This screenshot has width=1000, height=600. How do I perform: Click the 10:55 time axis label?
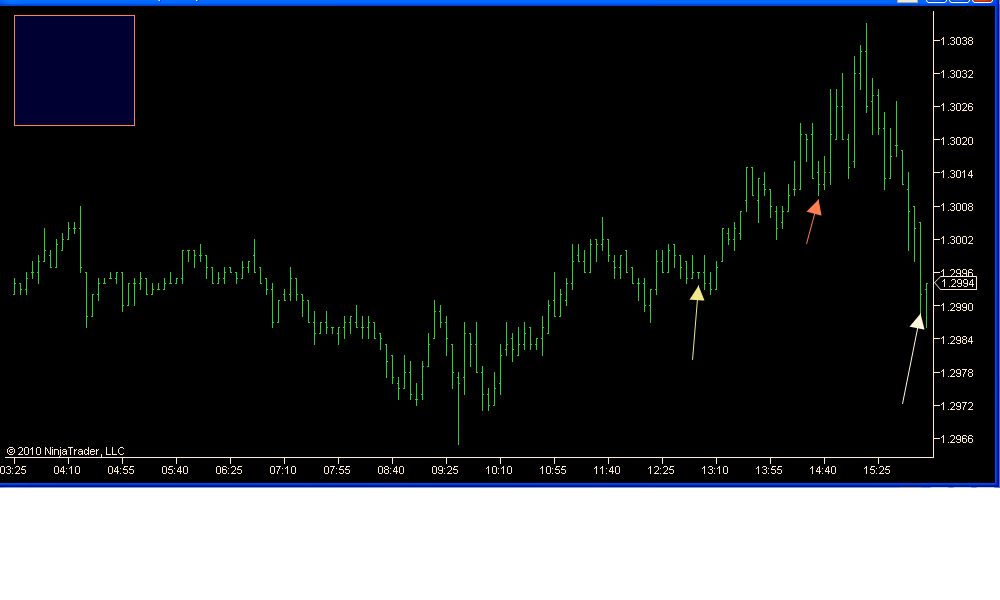click(553, 471)
